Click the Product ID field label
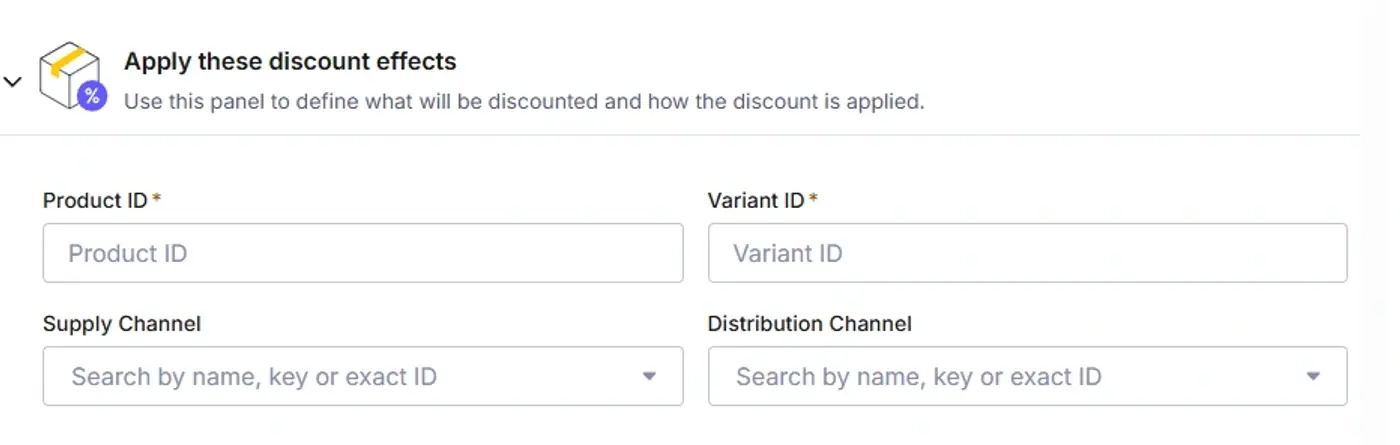Image resolution: width=1400 pixels, height=445 pixels. (x=95, y=200)
